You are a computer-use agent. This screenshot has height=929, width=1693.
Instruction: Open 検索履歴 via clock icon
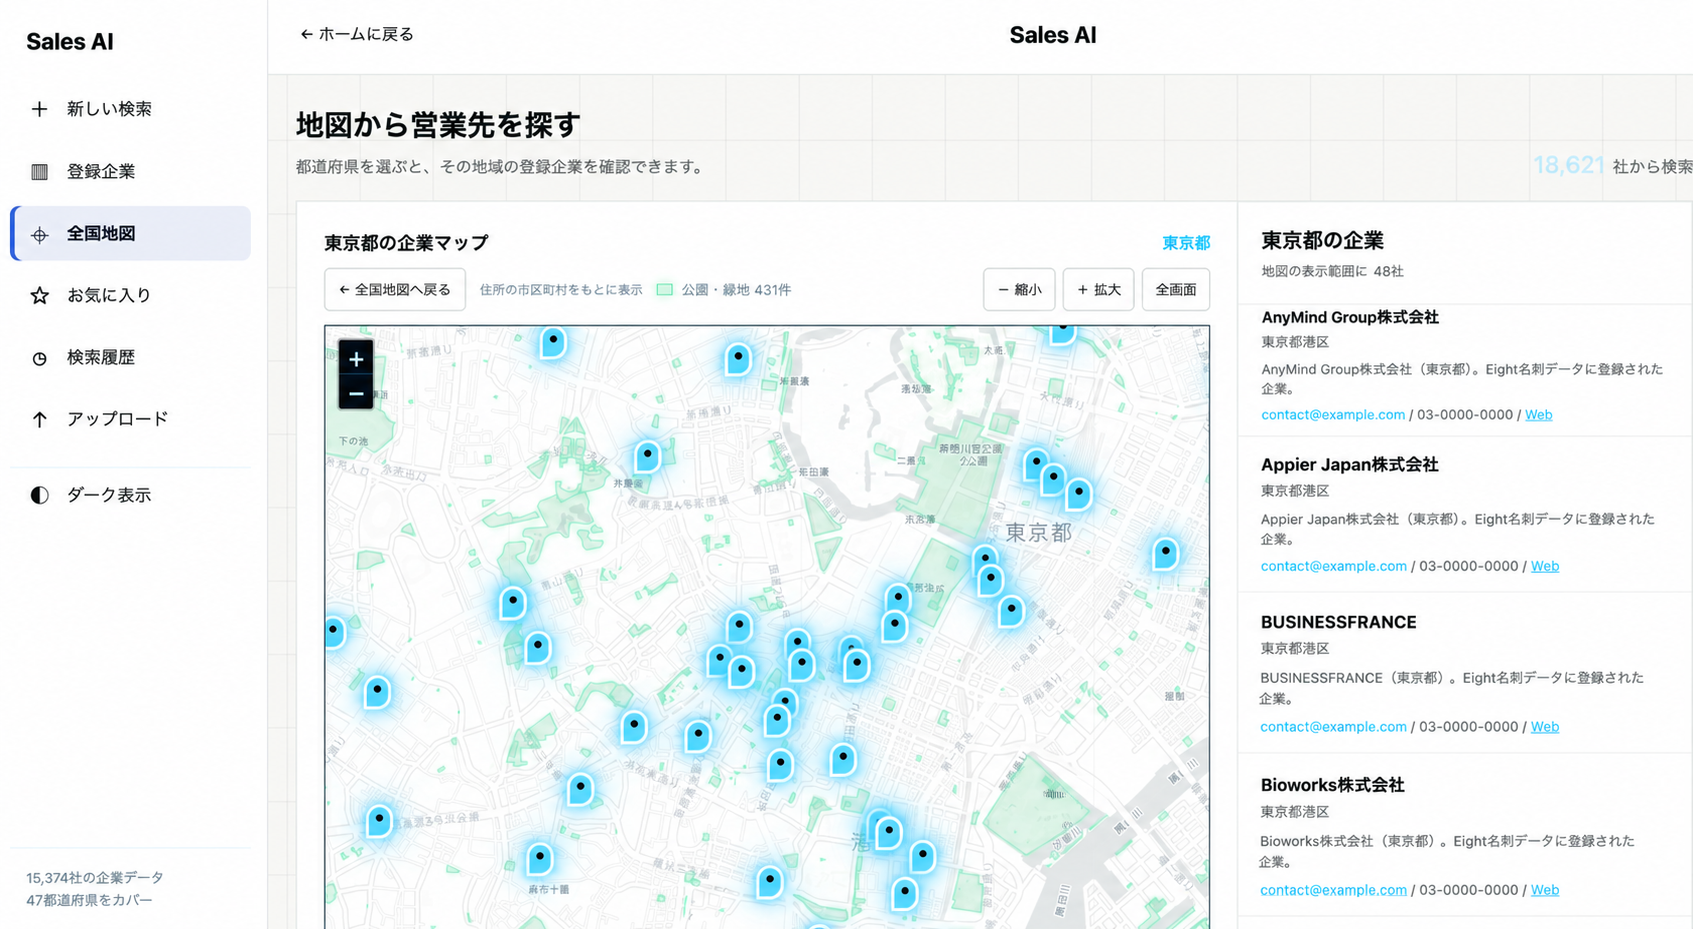[x=39, y=358]
